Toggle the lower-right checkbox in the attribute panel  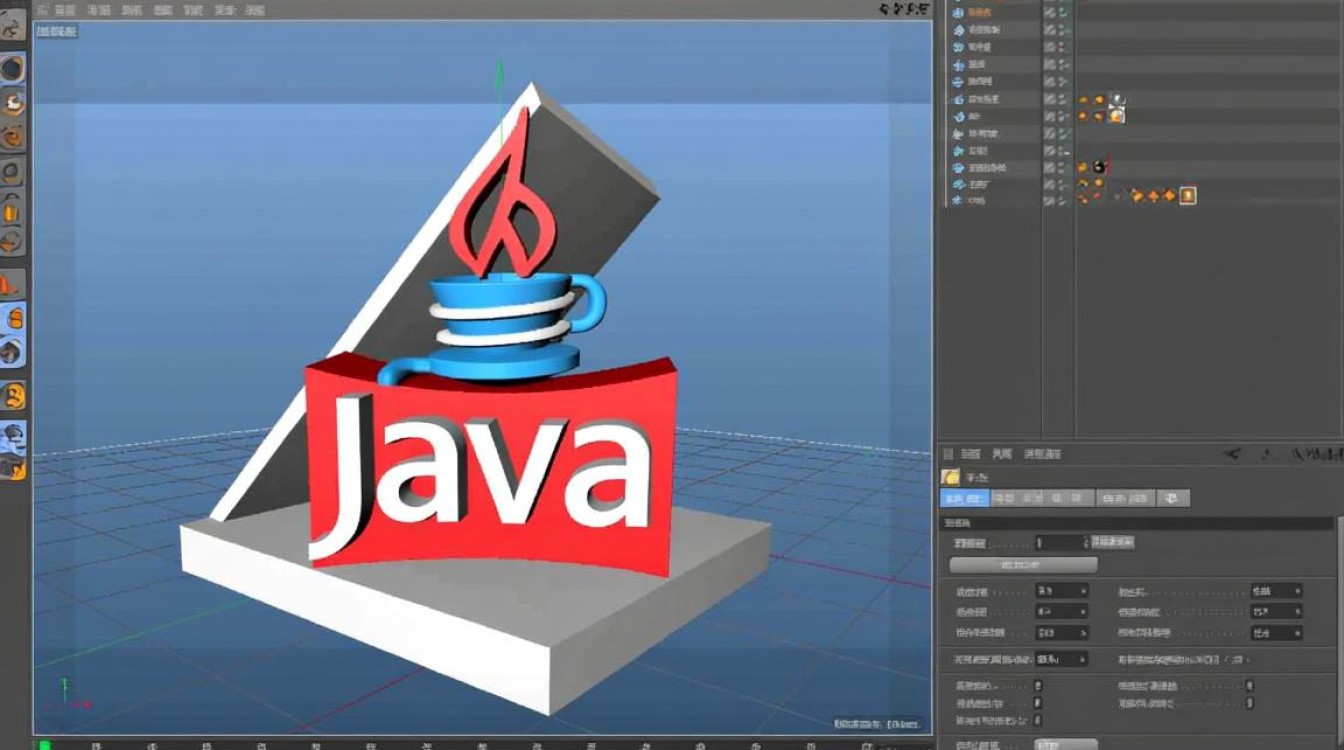1248,704
